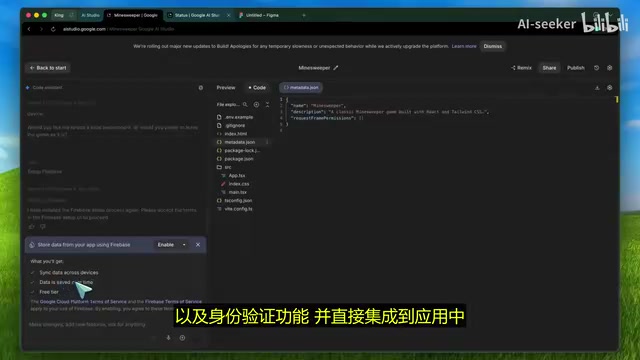Open .gitignore file
This screenshot has height=360, width=640.
click(235, 125)
